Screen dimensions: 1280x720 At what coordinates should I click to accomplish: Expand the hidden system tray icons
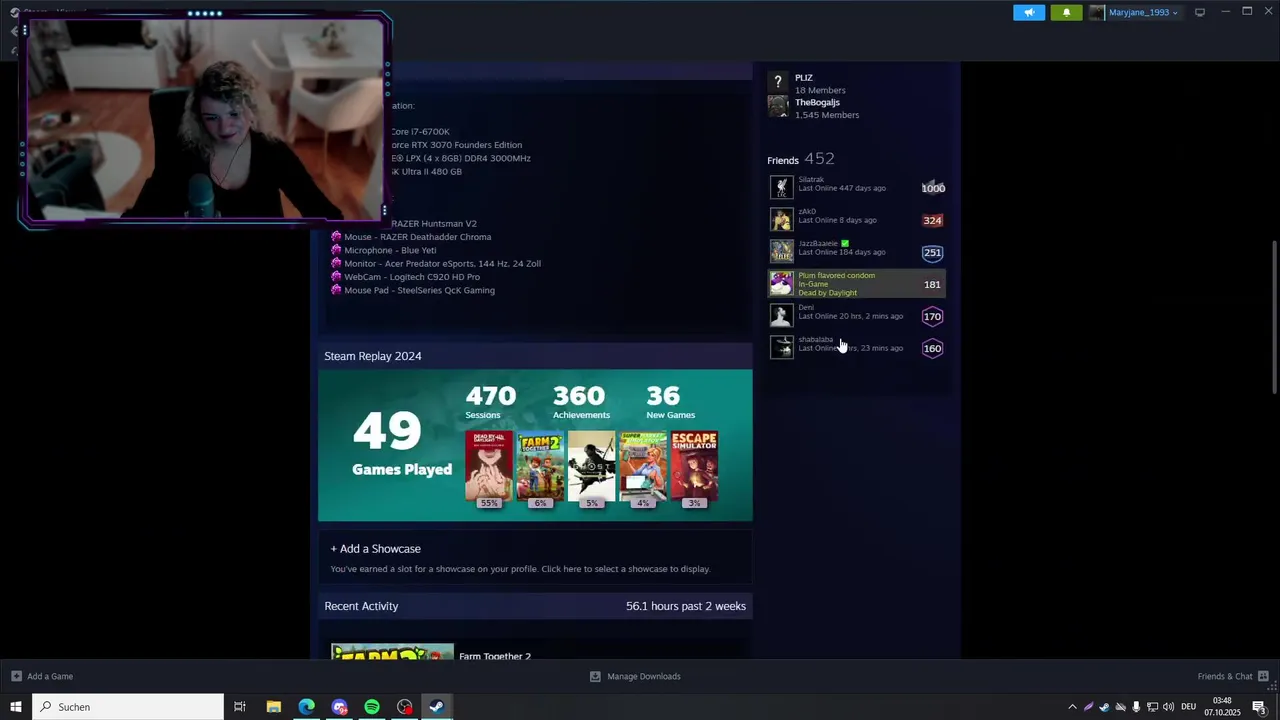pyautogui.click(x=1072, y=707)
